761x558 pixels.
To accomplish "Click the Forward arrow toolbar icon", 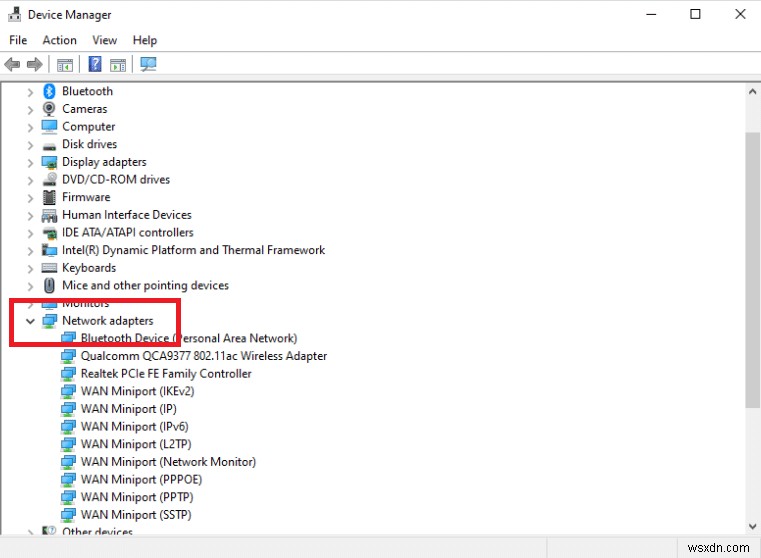I will pyautogui.click(x=34, y=64).
